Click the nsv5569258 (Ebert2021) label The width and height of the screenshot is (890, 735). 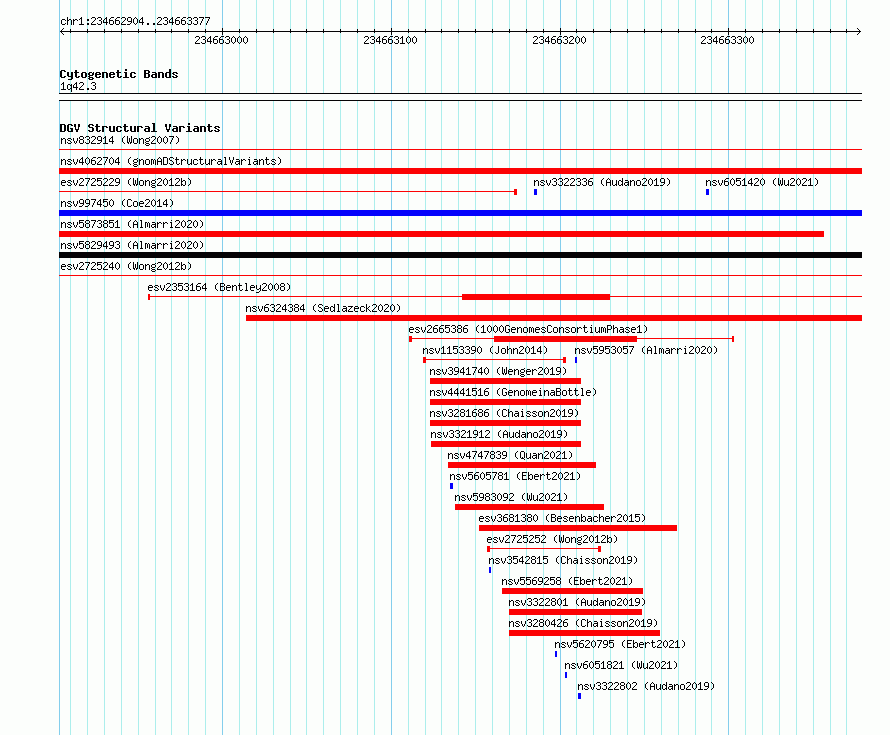pos(567,581)
